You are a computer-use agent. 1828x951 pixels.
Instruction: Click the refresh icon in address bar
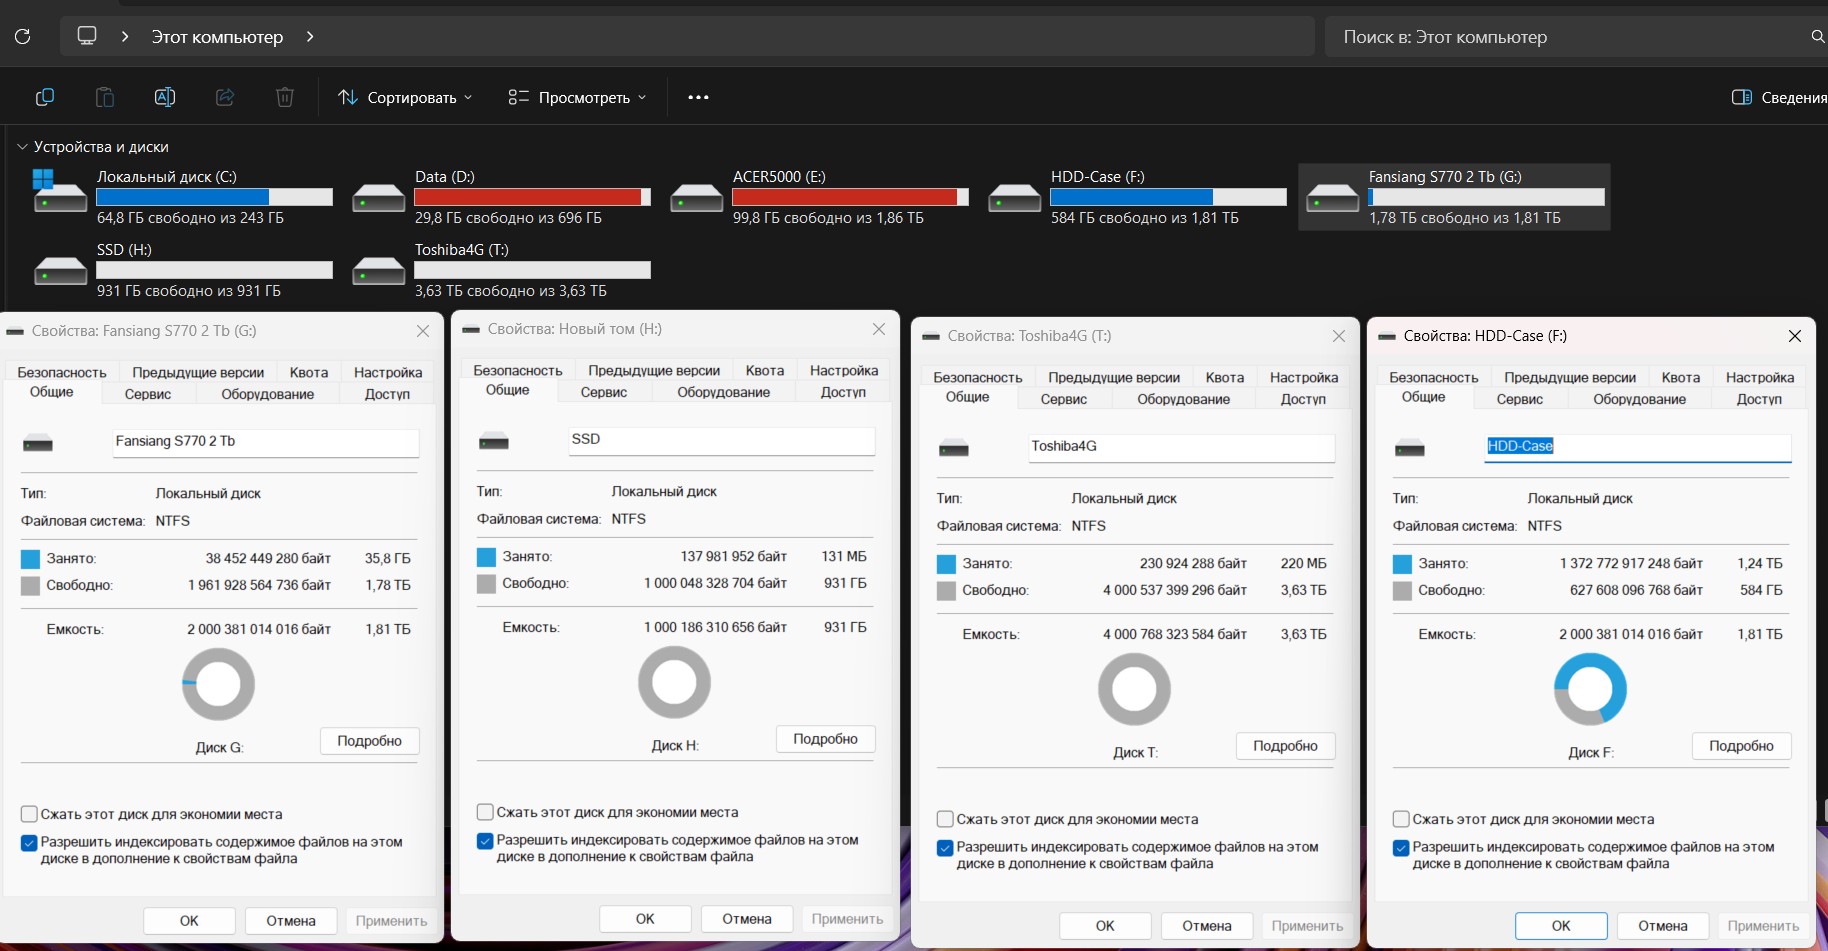click(x=23, y=37)
